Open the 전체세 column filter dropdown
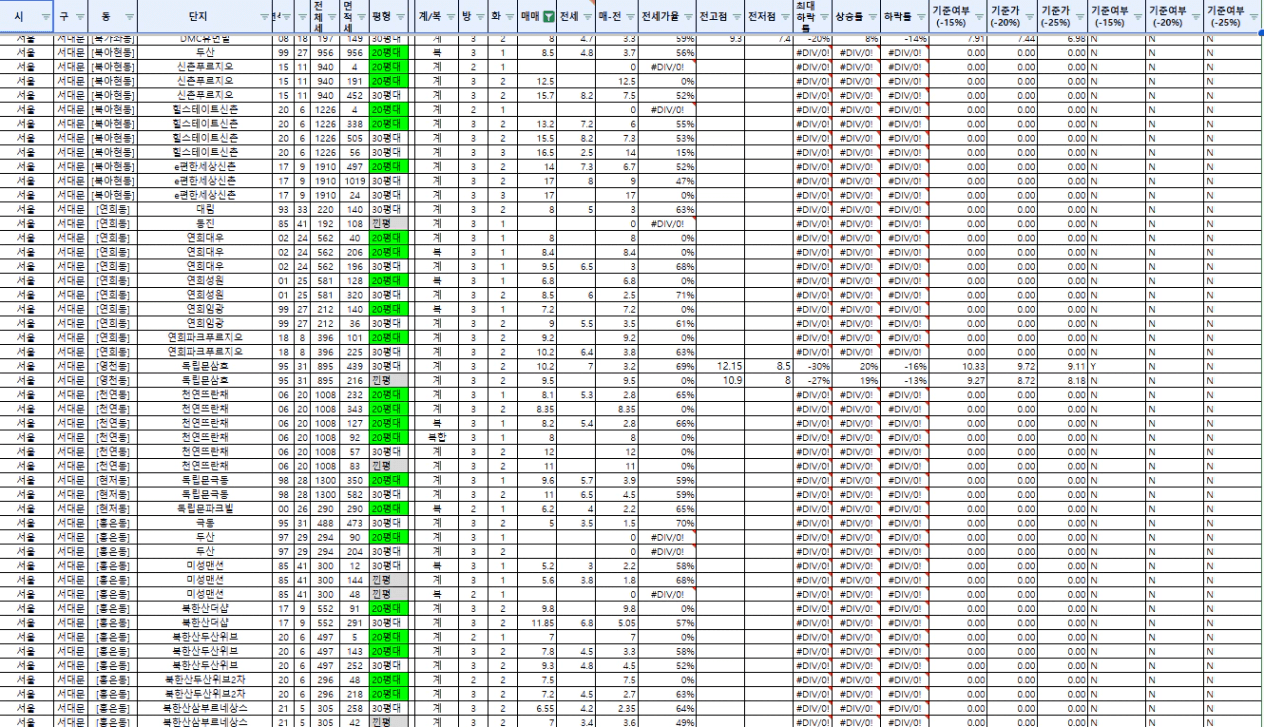The width and height of the screenshot is (1264, 727). pos(332,18)
